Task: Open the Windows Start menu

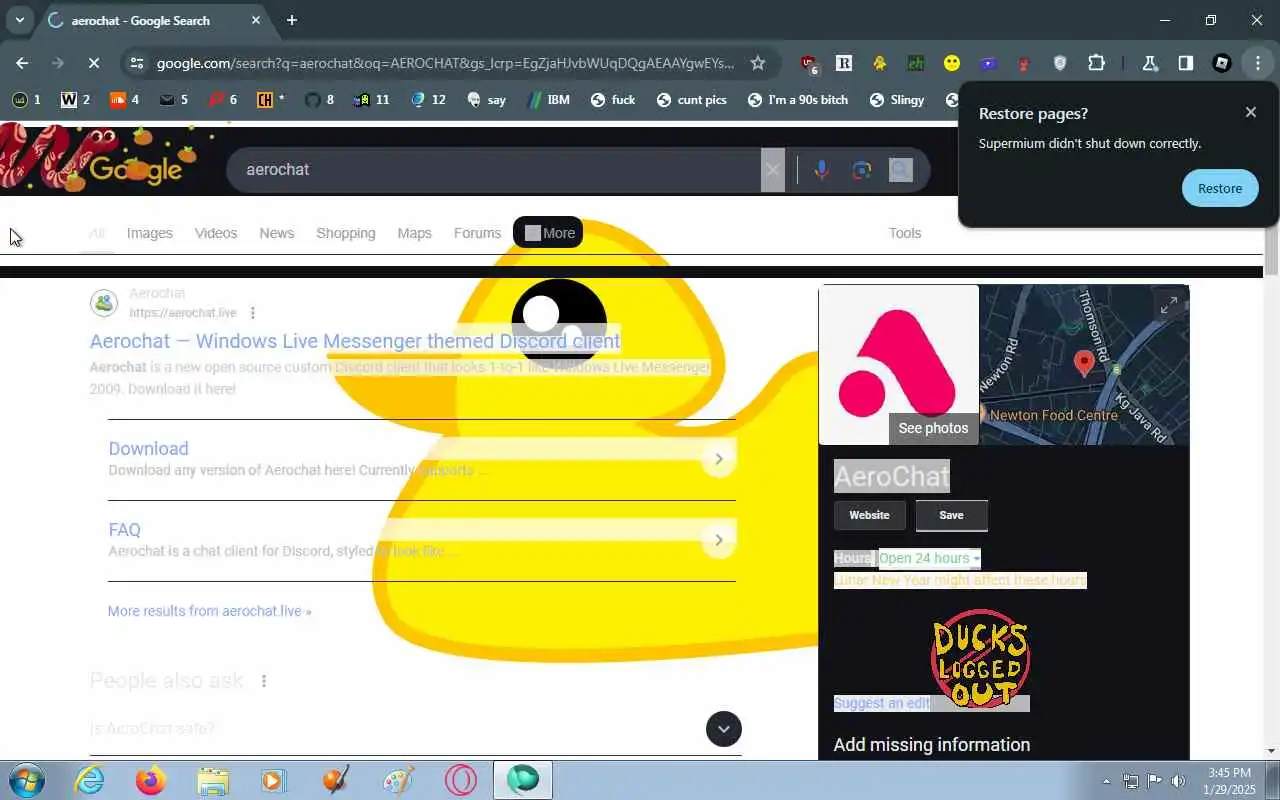Action: tap(26, 780)
